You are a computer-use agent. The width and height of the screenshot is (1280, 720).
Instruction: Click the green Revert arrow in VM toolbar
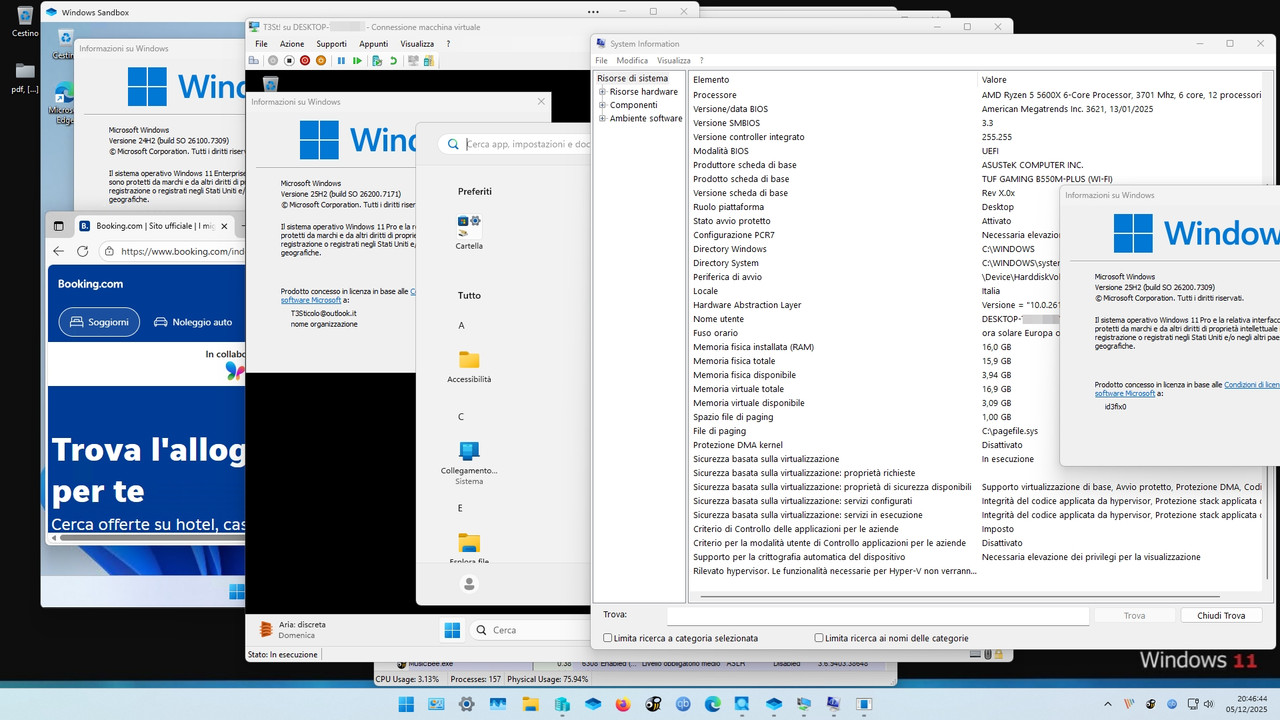coord(393,61)
